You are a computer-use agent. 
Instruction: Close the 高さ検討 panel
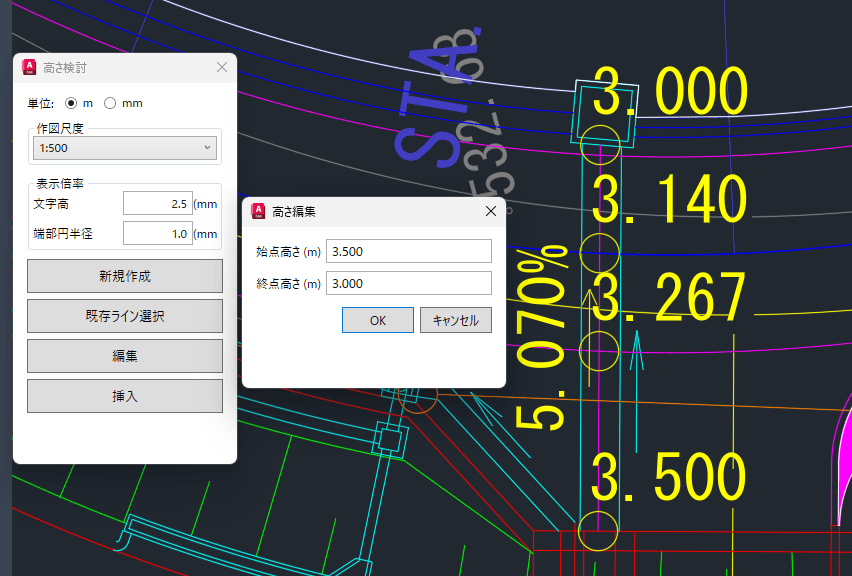coord(222,67)
